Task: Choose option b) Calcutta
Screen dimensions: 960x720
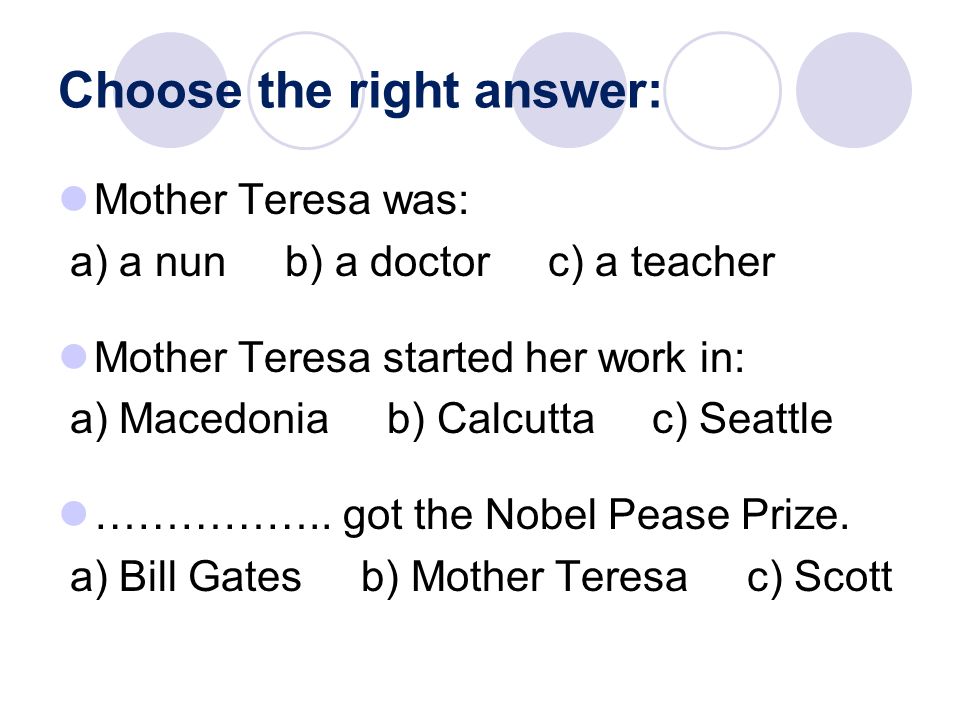Action: point(491,419)
